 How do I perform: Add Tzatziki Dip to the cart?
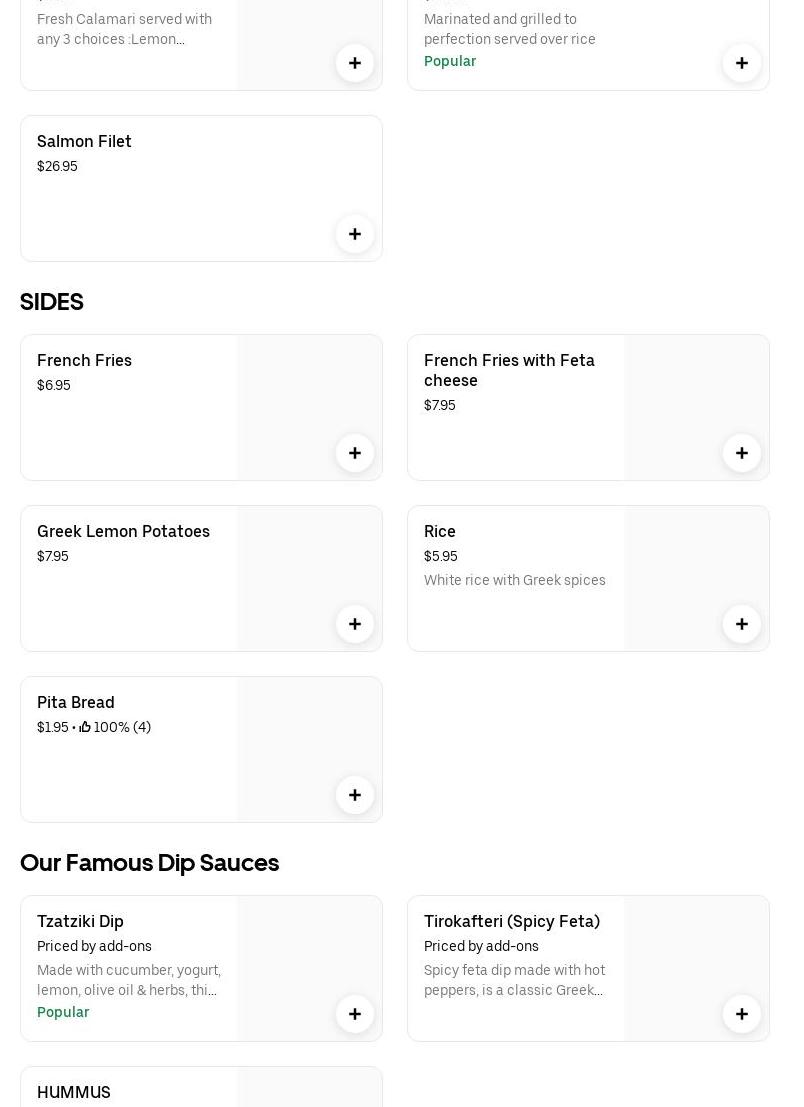[x=355, y=1014]
